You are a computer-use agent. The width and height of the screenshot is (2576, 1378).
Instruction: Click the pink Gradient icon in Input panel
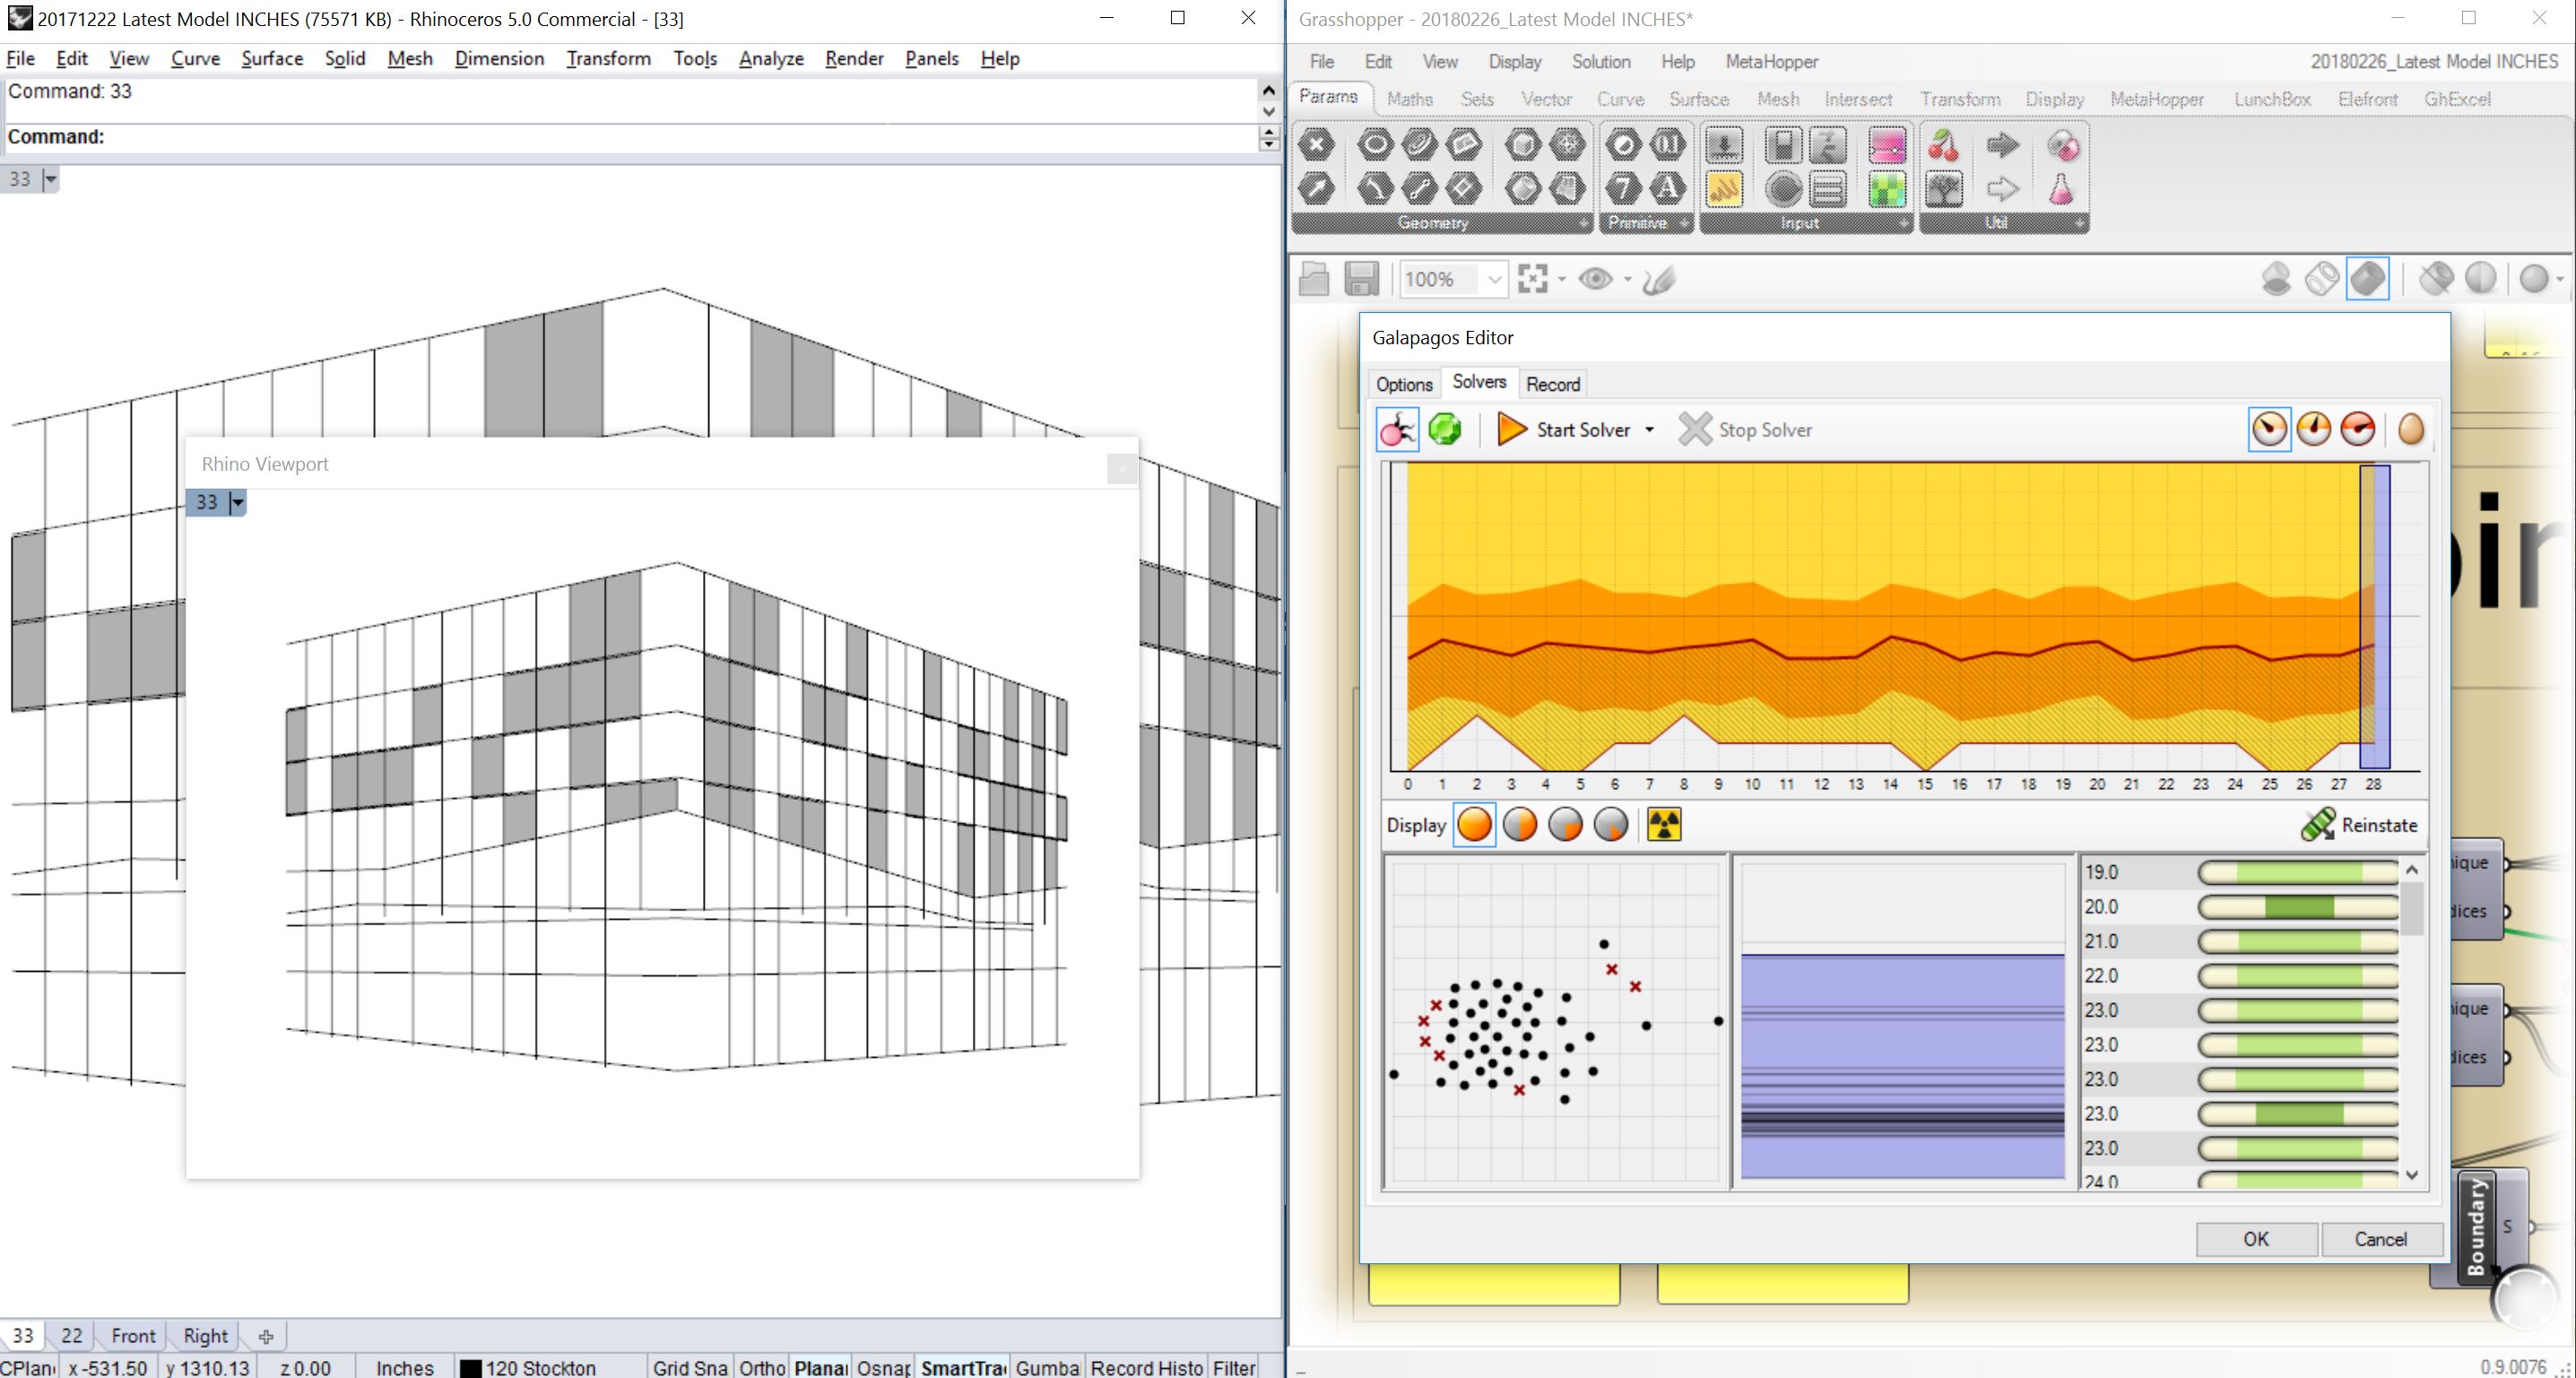(1886, 147)
